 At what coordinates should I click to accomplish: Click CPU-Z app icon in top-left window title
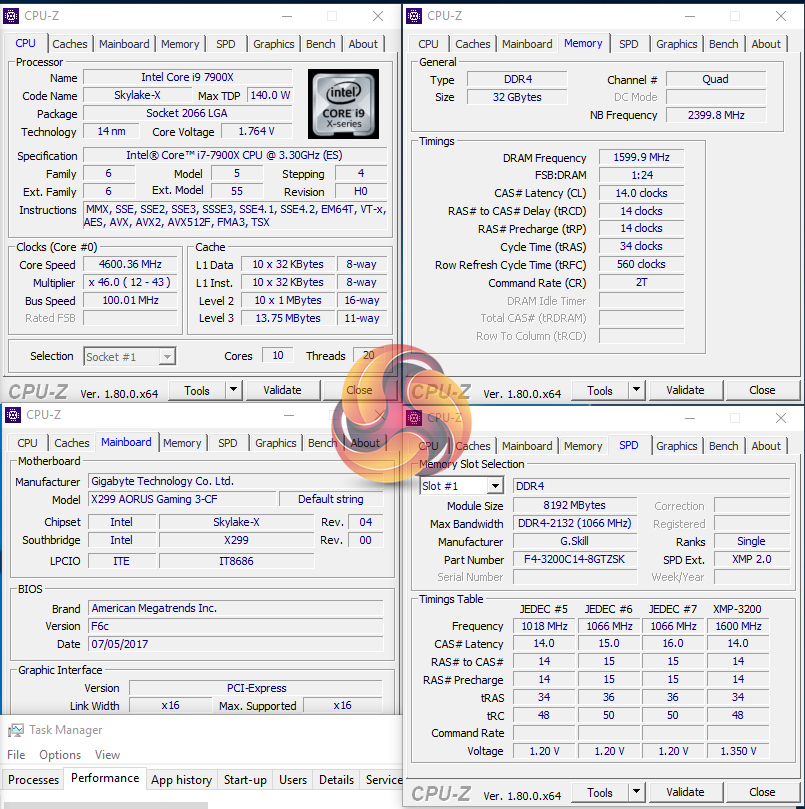pyautogui.click(x=11, y=16)
